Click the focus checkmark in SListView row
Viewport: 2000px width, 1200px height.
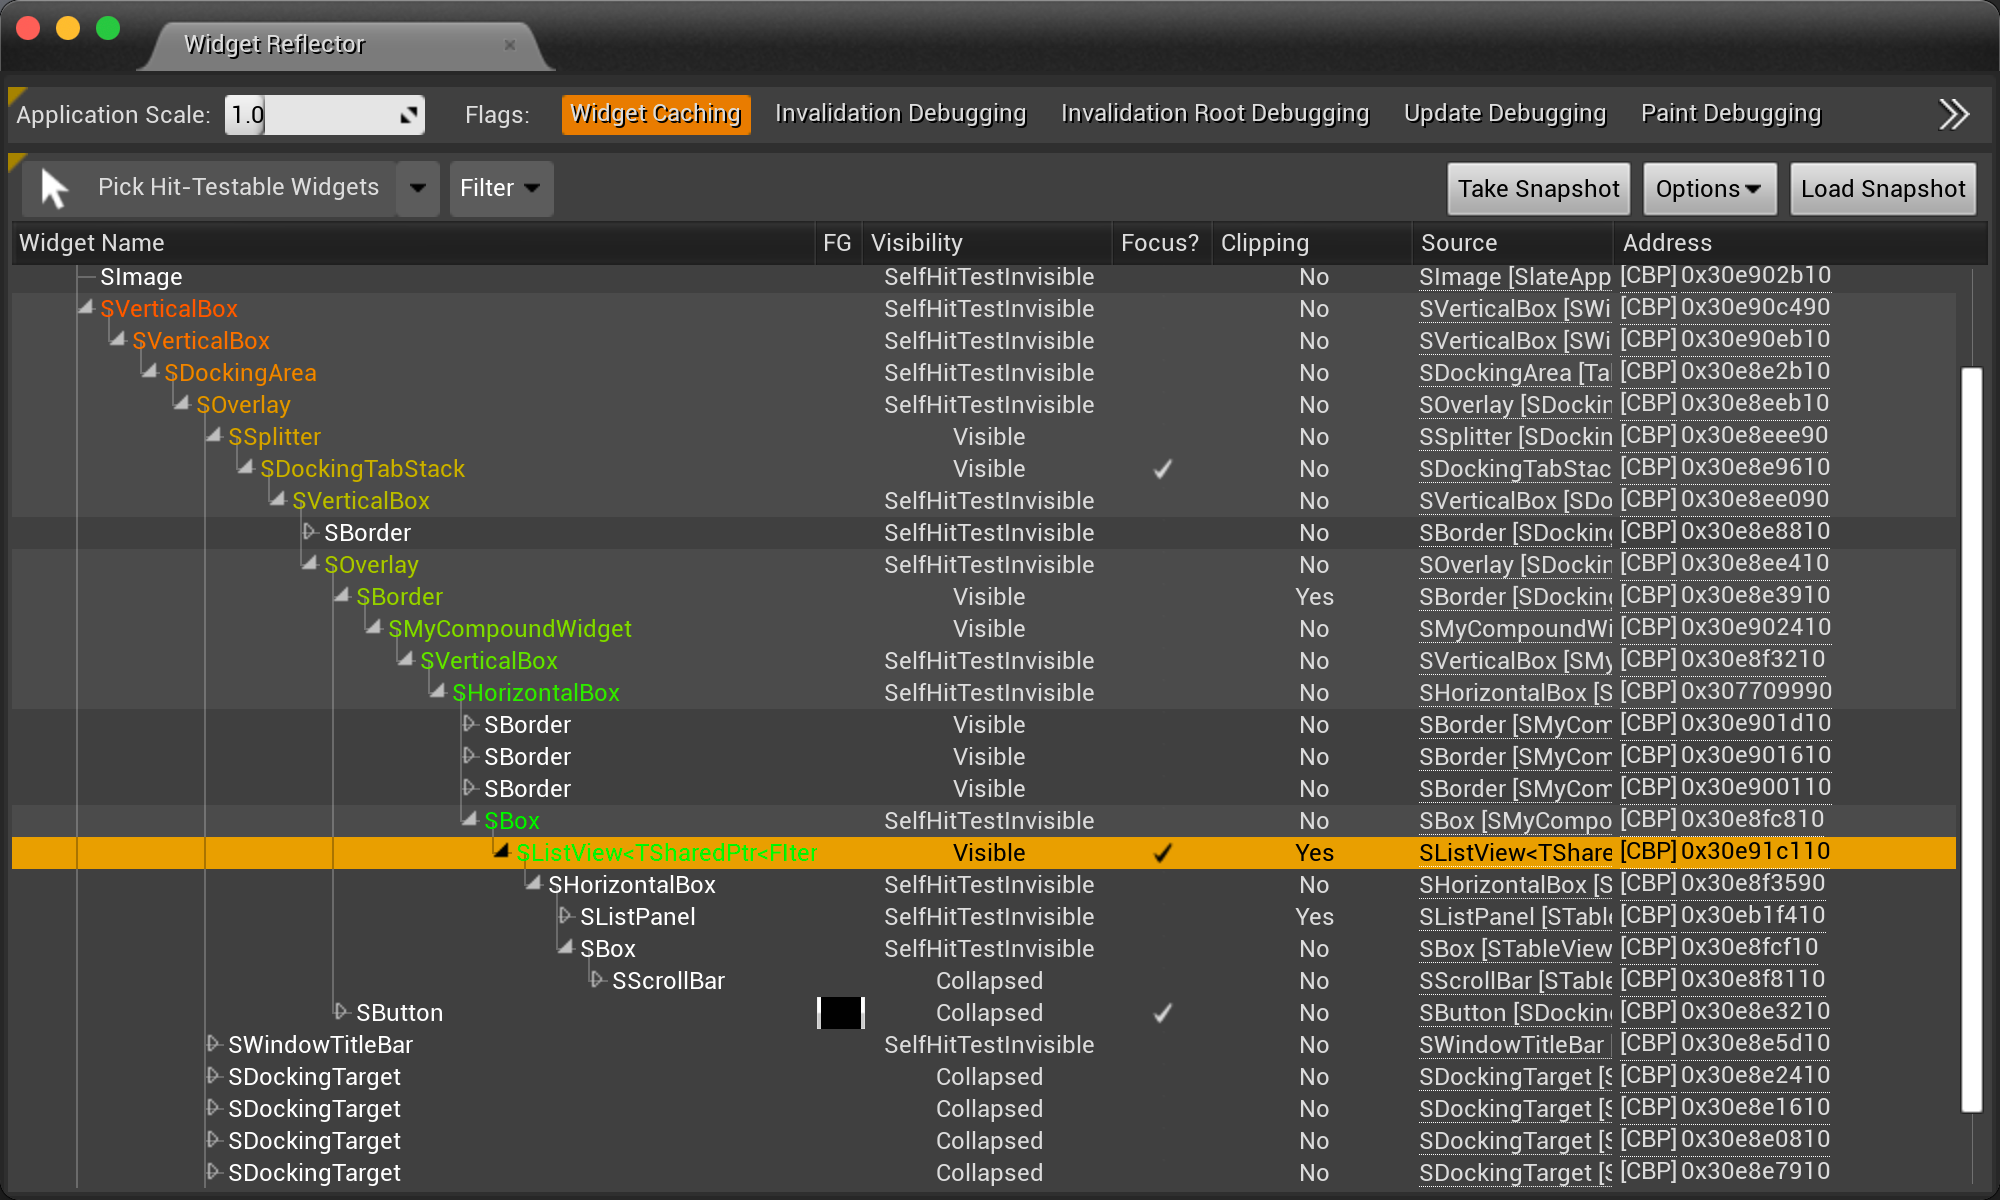click(1162, 853)
